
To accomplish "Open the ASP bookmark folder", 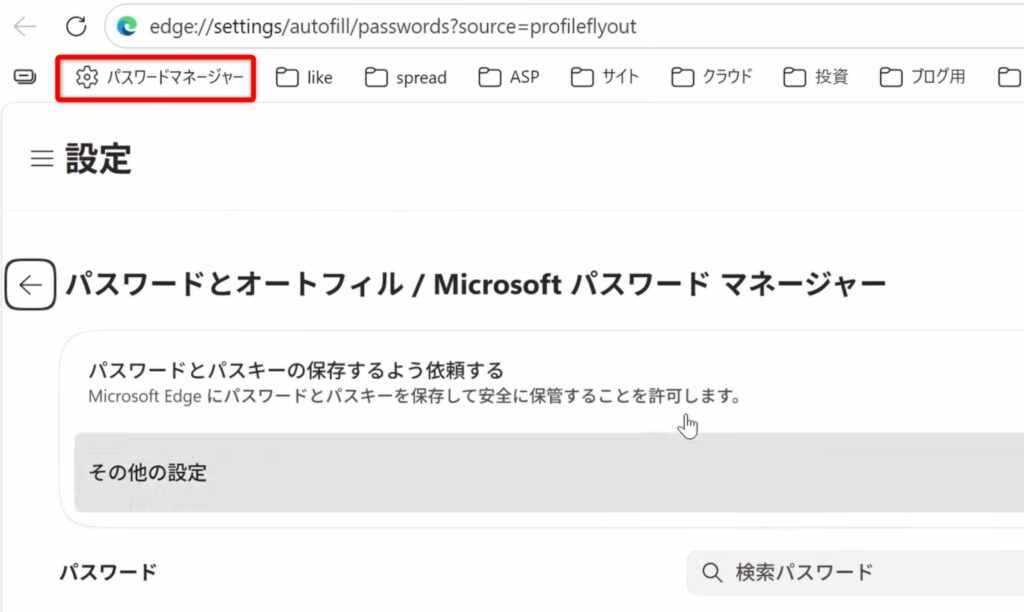I will click(509, 77).
